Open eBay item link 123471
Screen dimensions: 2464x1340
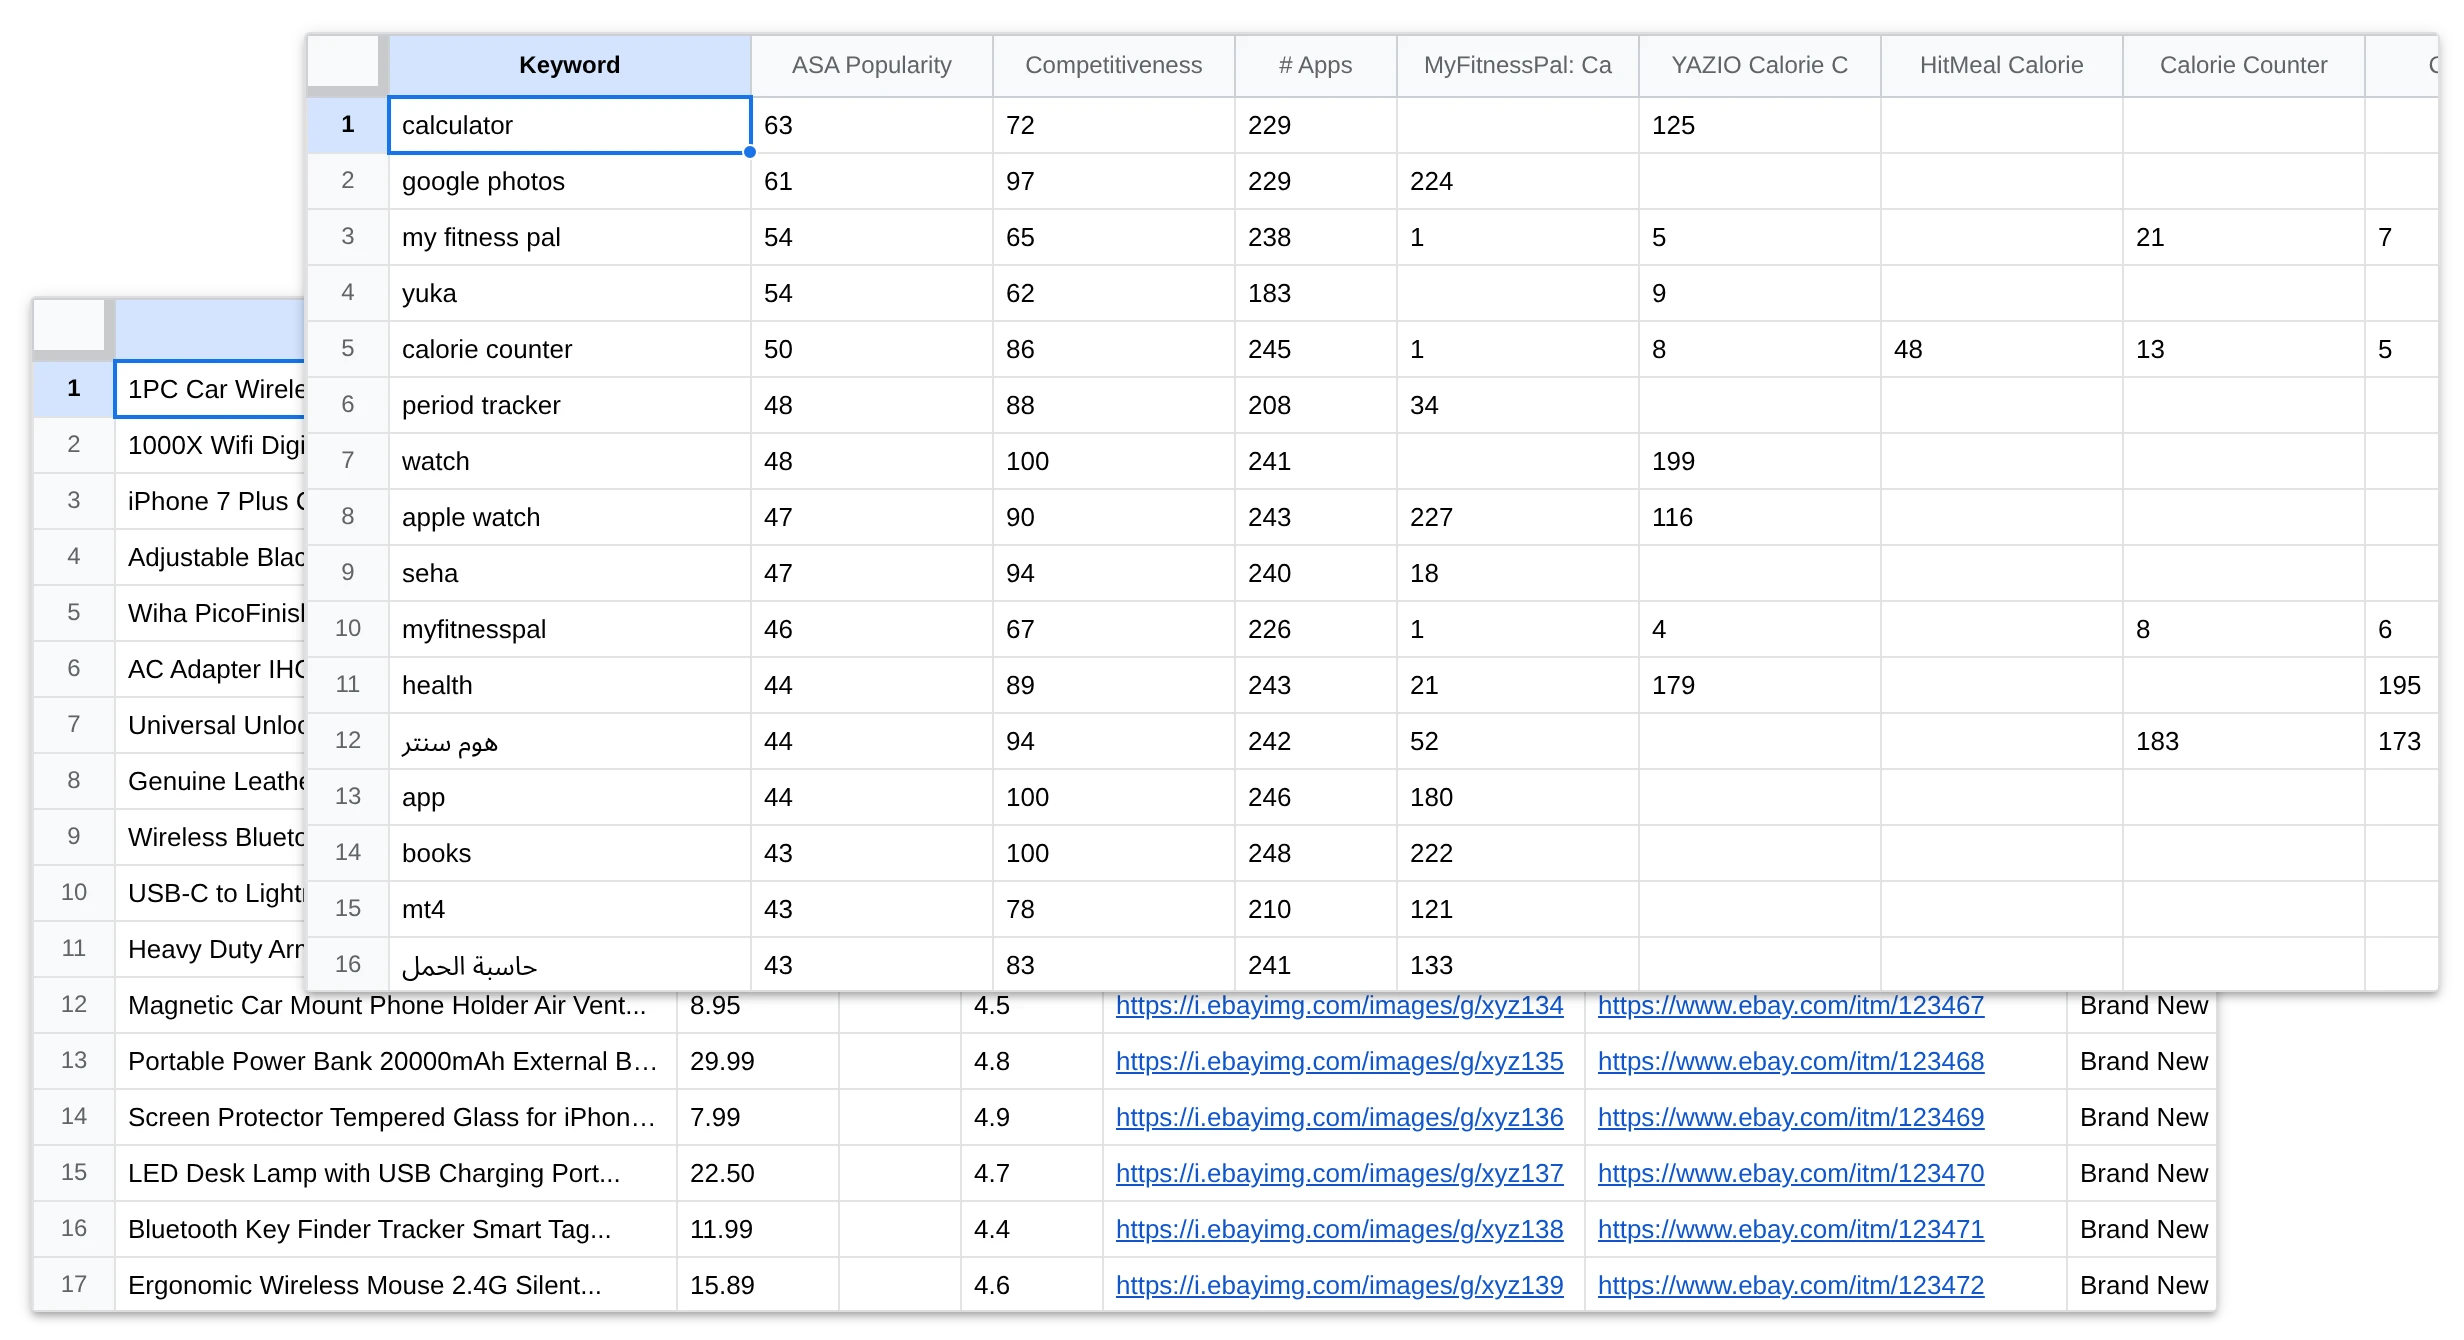(x=1791, y=1229)
